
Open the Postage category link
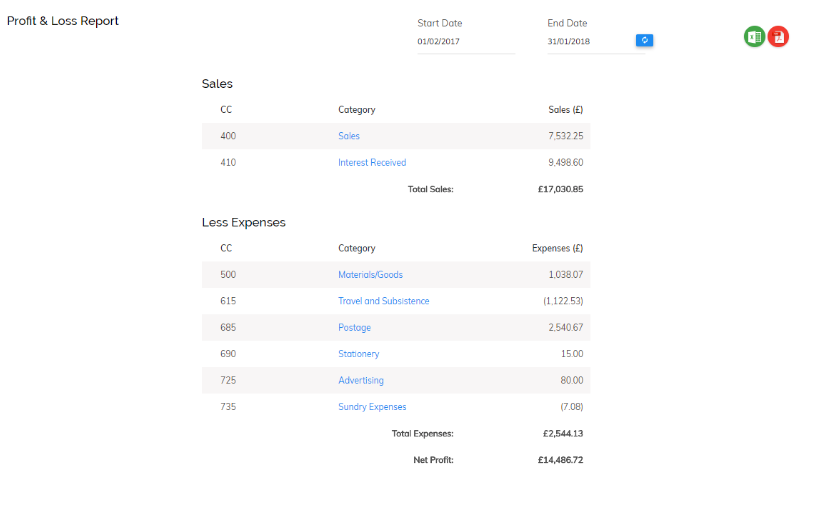click(355, 327)
